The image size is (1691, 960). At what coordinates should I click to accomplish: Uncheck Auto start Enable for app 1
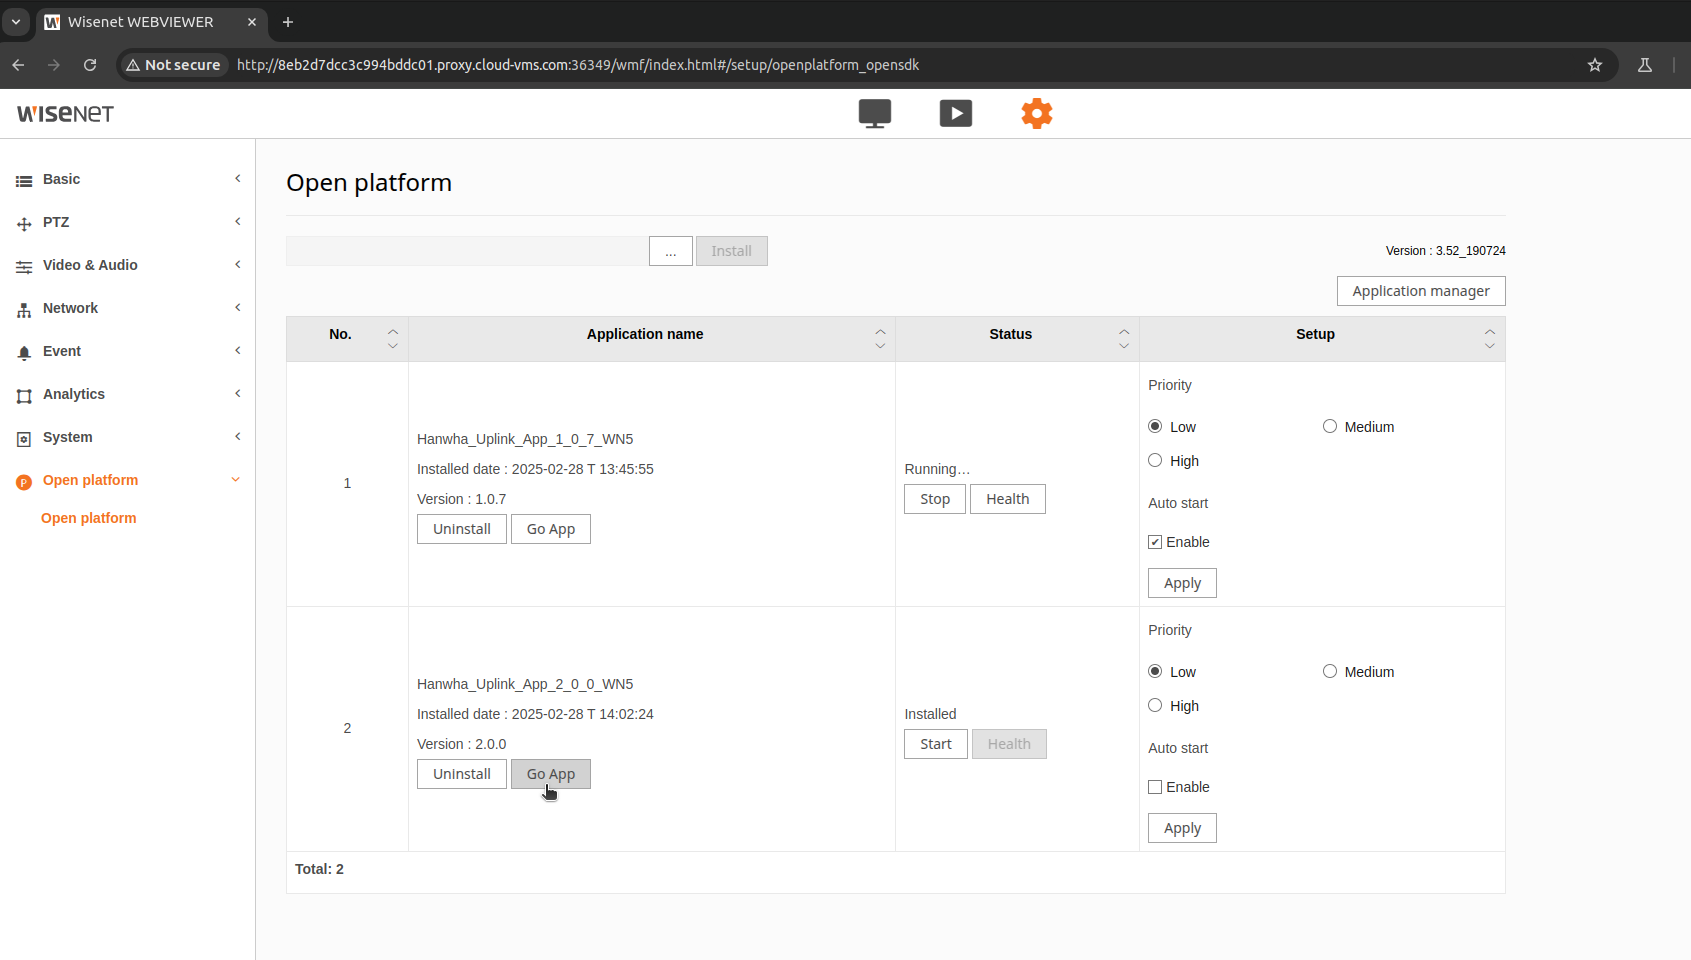pos(1155,542)
